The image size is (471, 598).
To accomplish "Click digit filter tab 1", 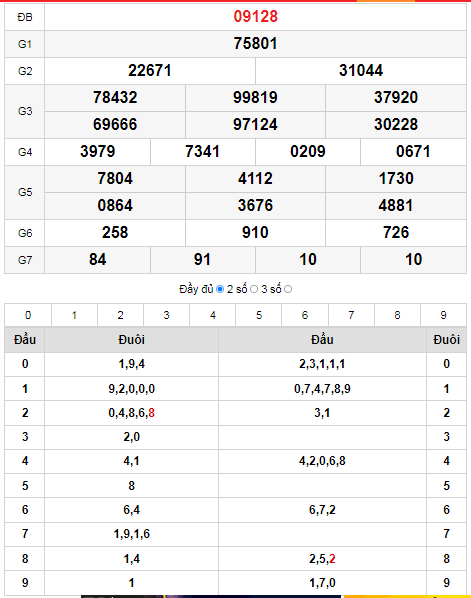I will (74, 315).
